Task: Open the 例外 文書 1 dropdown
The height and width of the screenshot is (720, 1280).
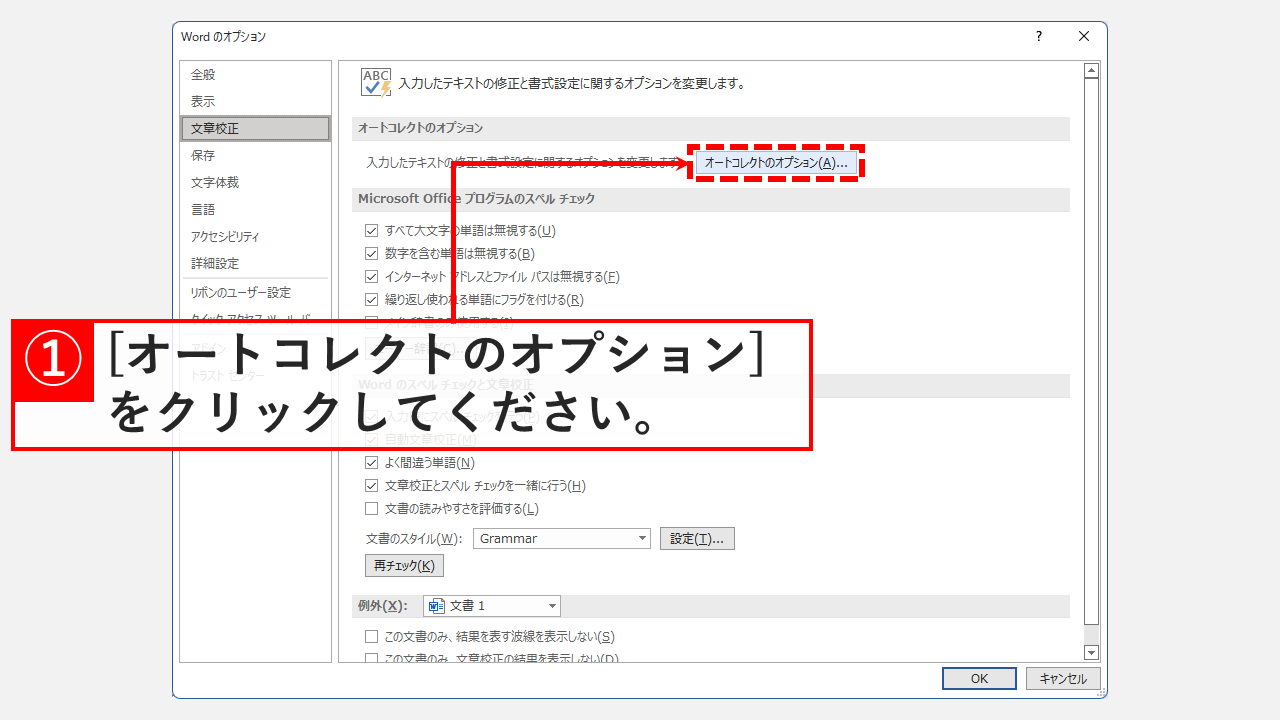Action: (x=492, y=606)
